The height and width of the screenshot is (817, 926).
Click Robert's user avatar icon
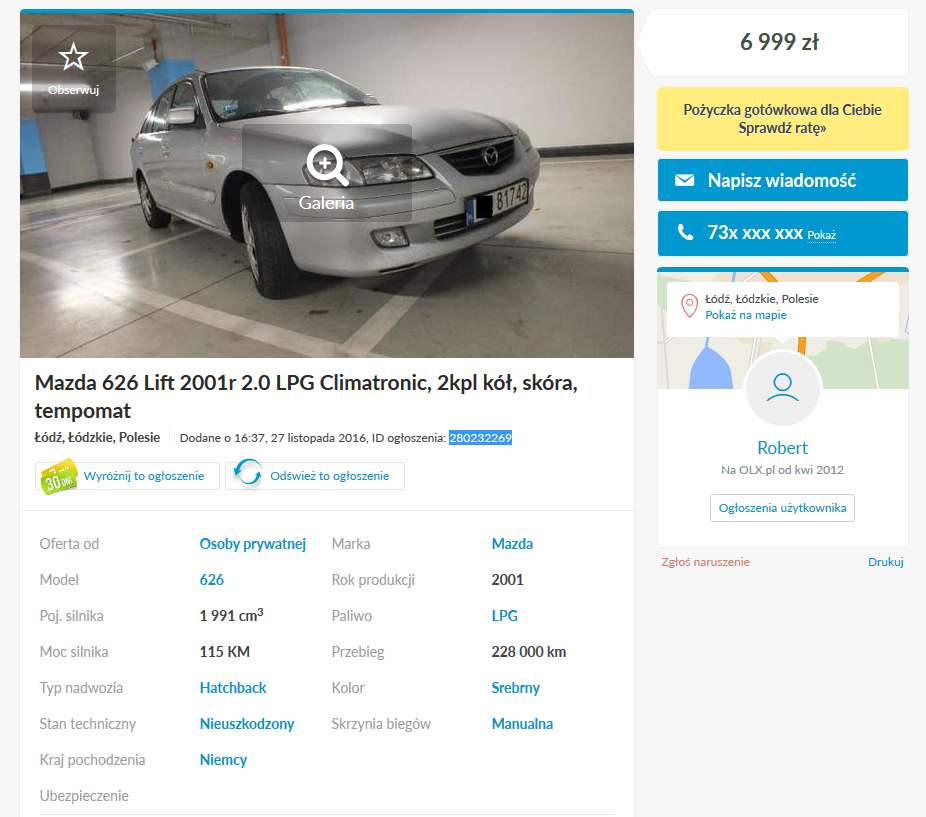point(782,388)
